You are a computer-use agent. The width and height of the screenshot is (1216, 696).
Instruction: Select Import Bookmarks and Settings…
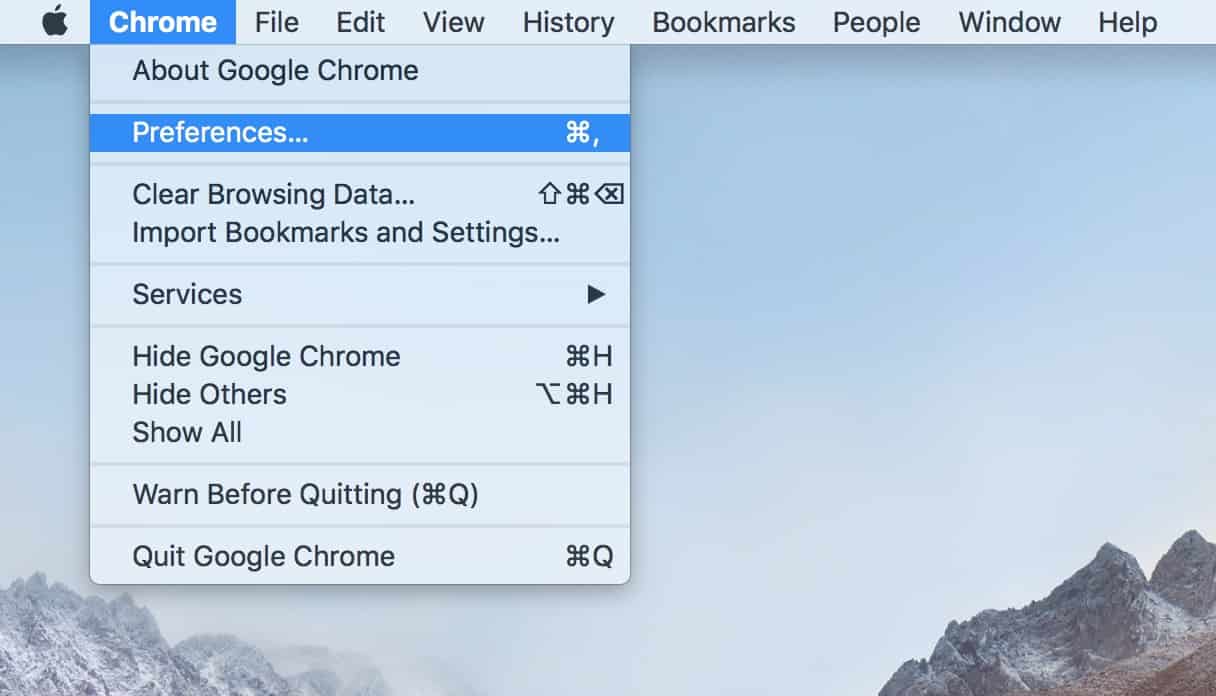[x=345, y=233]
